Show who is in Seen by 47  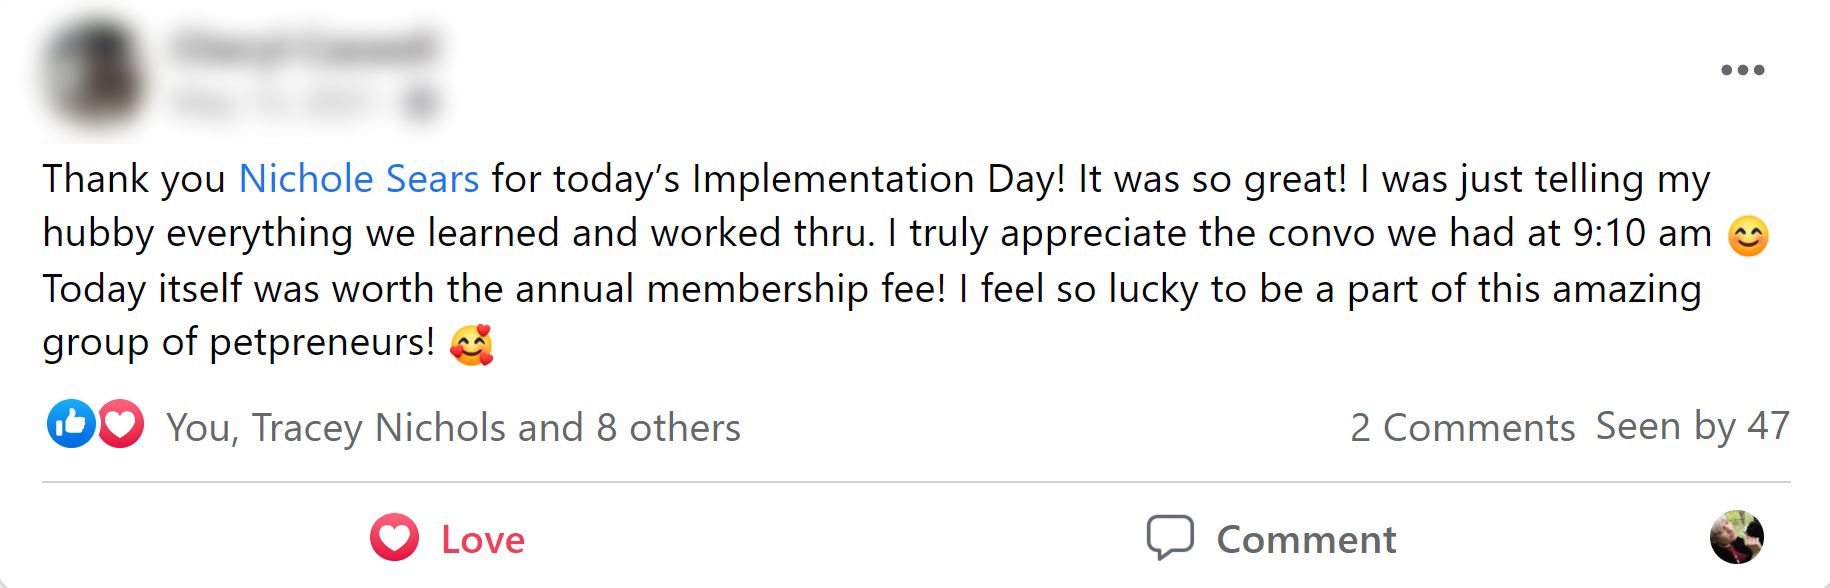click(x=1692, y=426)
